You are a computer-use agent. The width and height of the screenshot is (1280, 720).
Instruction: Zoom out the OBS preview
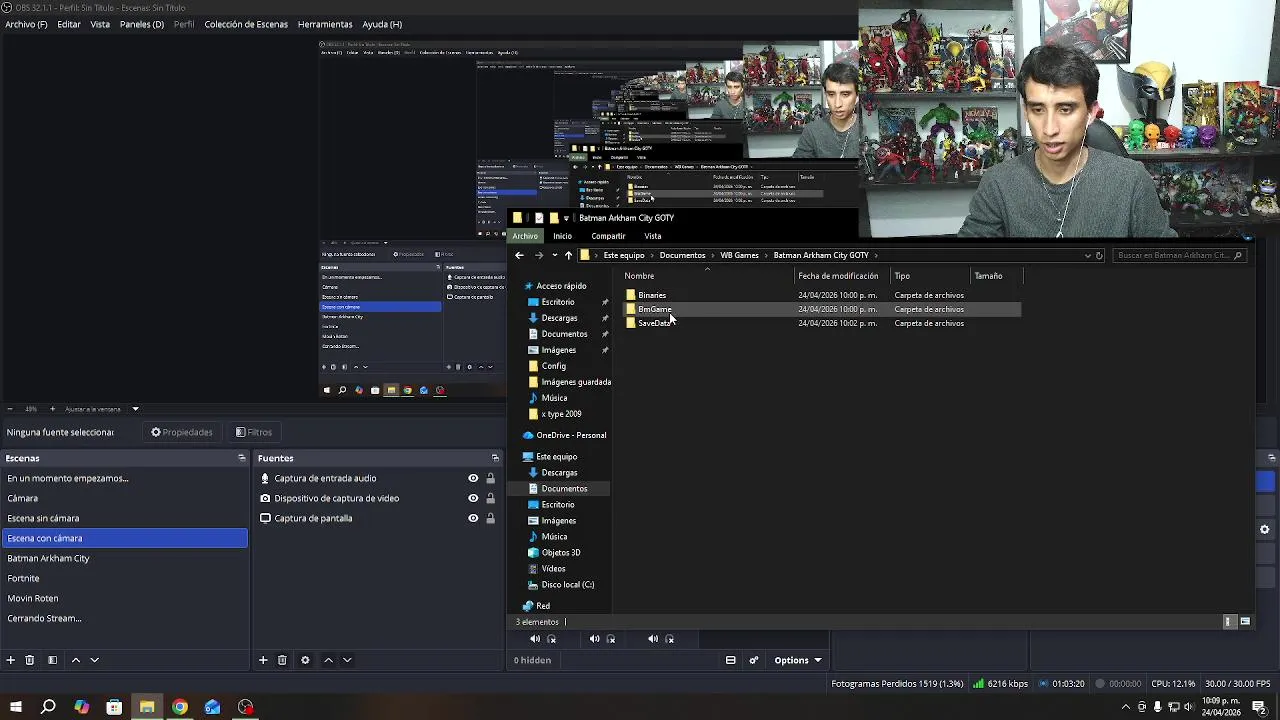click(x=9, y=409)
